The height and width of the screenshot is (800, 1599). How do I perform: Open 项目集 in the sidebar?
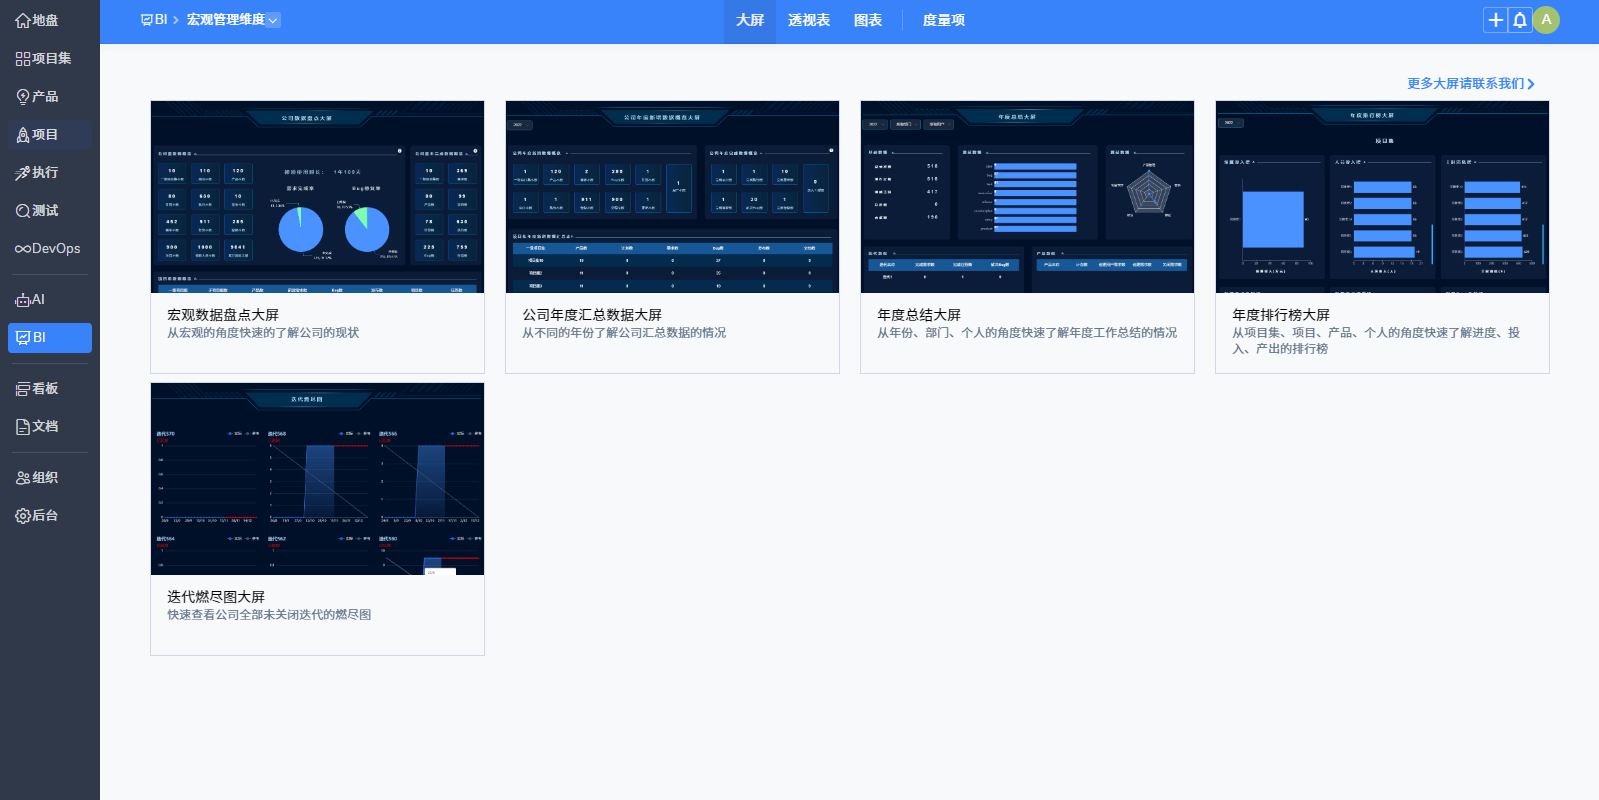(x=44, y=59)
